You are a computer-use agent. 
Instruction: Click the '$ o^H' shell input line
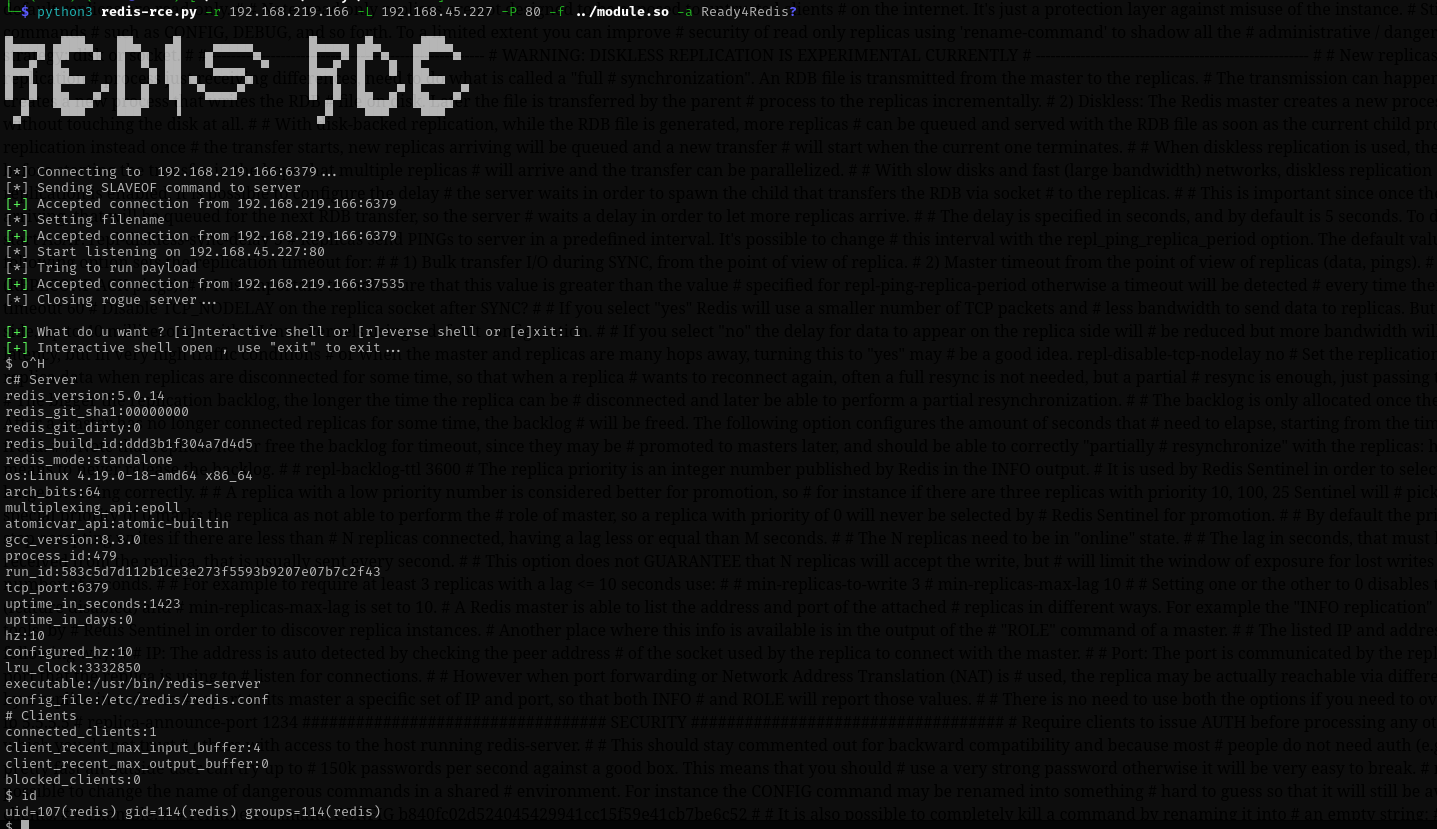point(25,364)
